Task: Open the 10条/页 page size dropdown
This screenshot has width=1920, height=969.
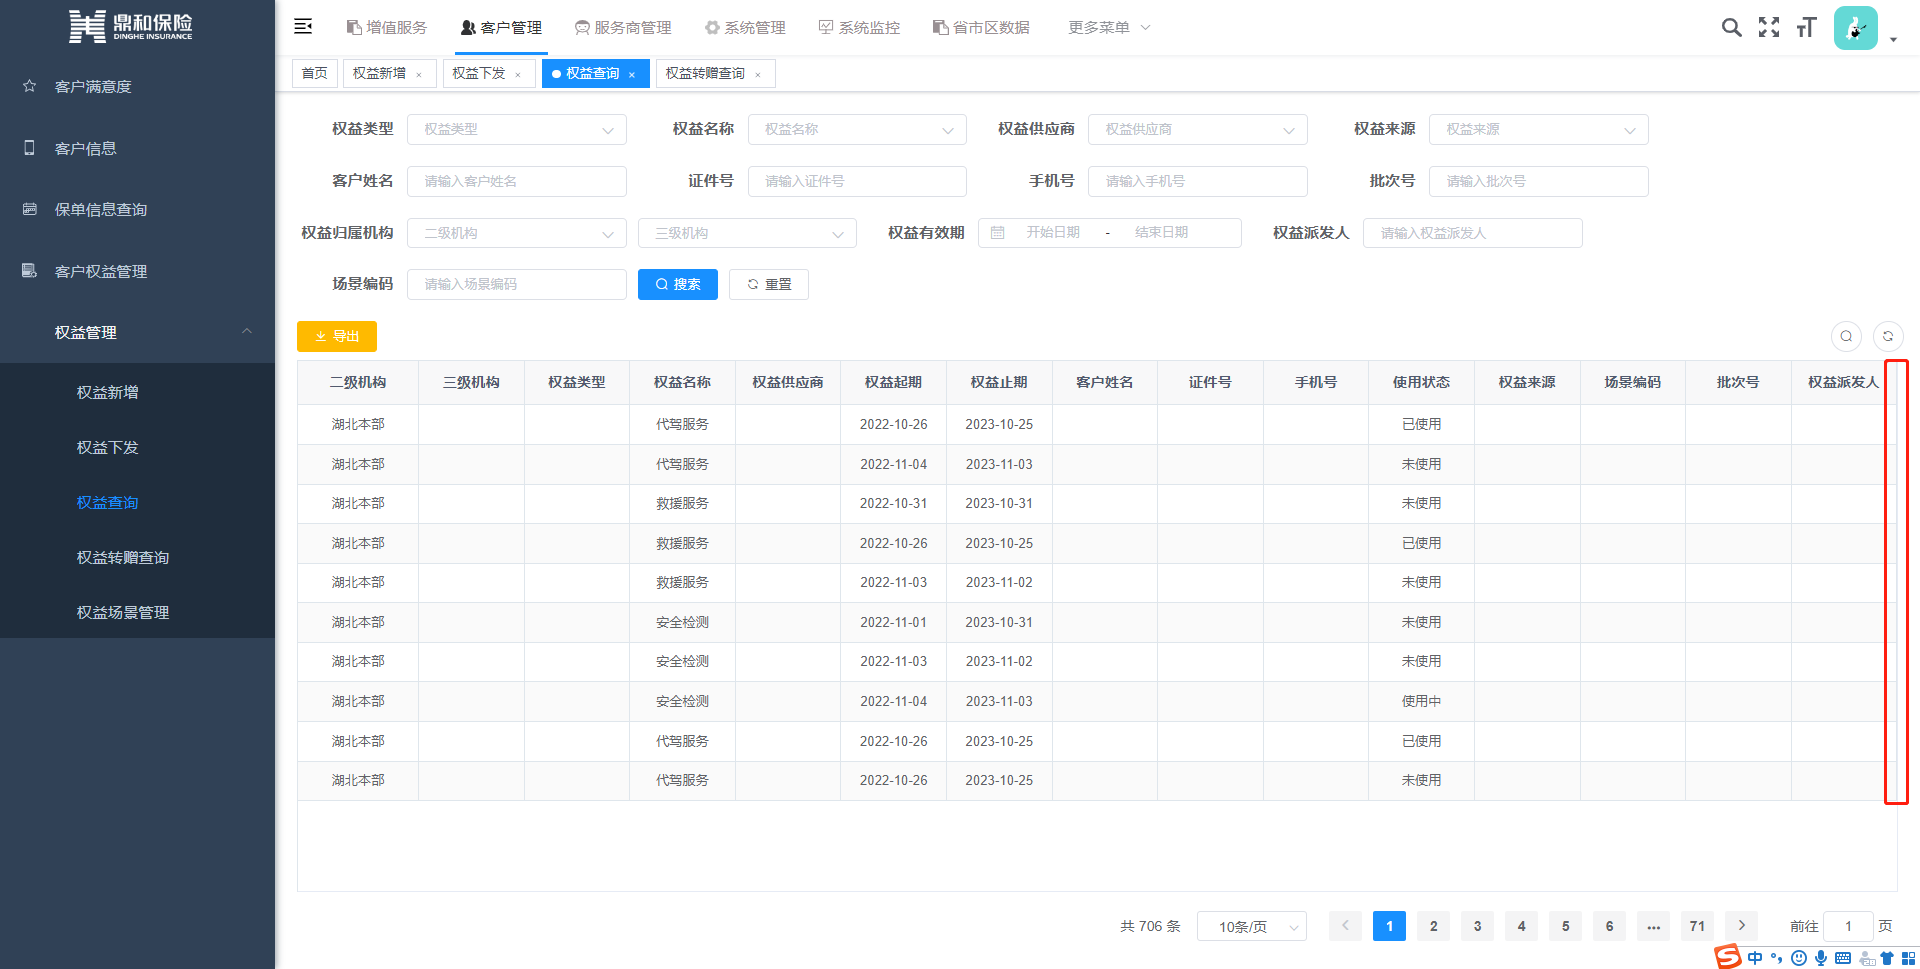Action: (x=1252, y=927)
